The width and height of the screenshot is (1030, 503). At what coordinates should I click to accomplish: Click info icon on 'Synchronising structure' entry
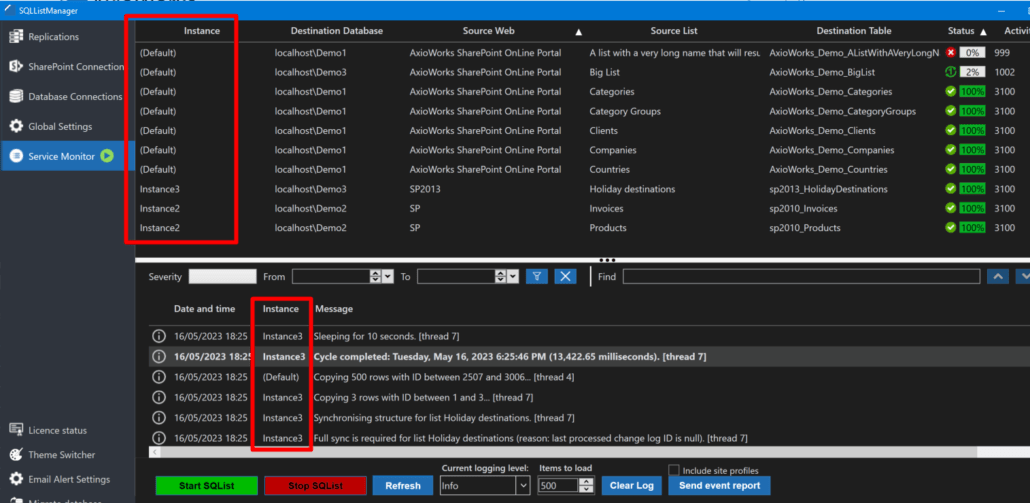tap(158, 418)
